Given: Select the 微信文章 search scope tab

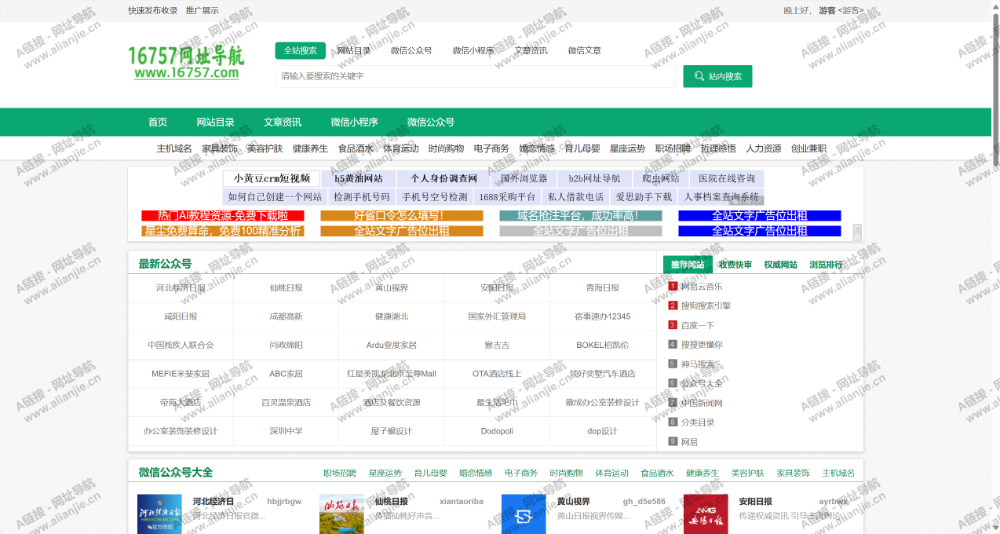Looking at the screenshot, I should pyautogui.click(x=584, y=50).
